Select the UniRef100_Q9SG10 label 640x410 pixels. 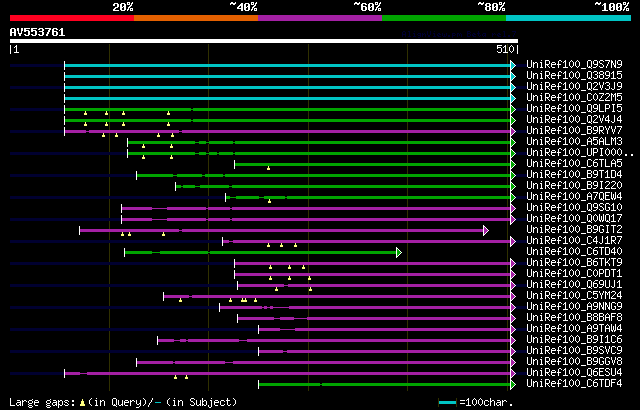tap(574, 208)
